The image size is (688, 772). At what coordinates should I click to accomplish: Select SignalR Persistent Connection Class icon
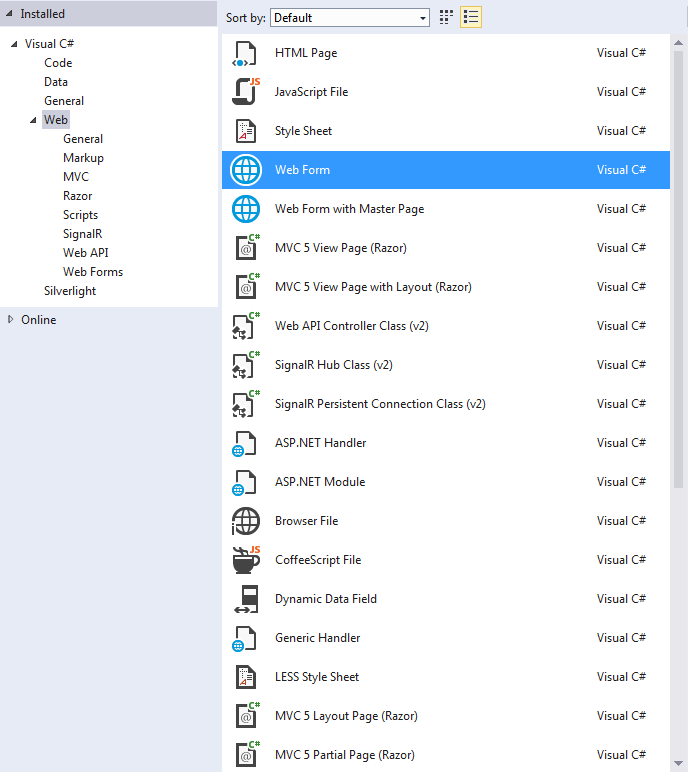[x=245, y=404]
